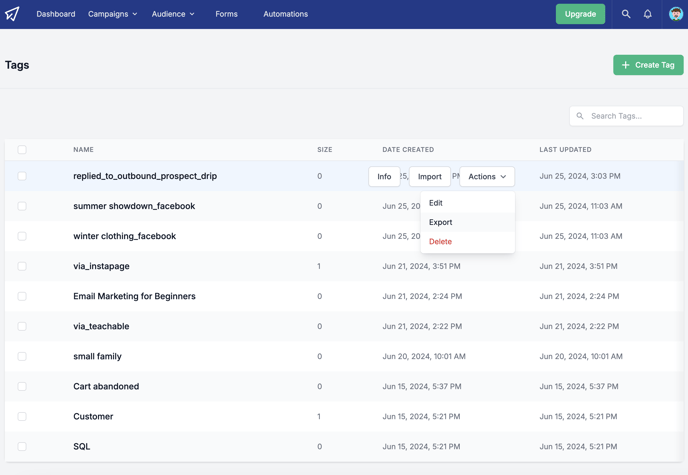The width and height of the screenshot is (688, 475).
Task: Choose Export from the Actions menu
Action: click(x=468, y=222)
